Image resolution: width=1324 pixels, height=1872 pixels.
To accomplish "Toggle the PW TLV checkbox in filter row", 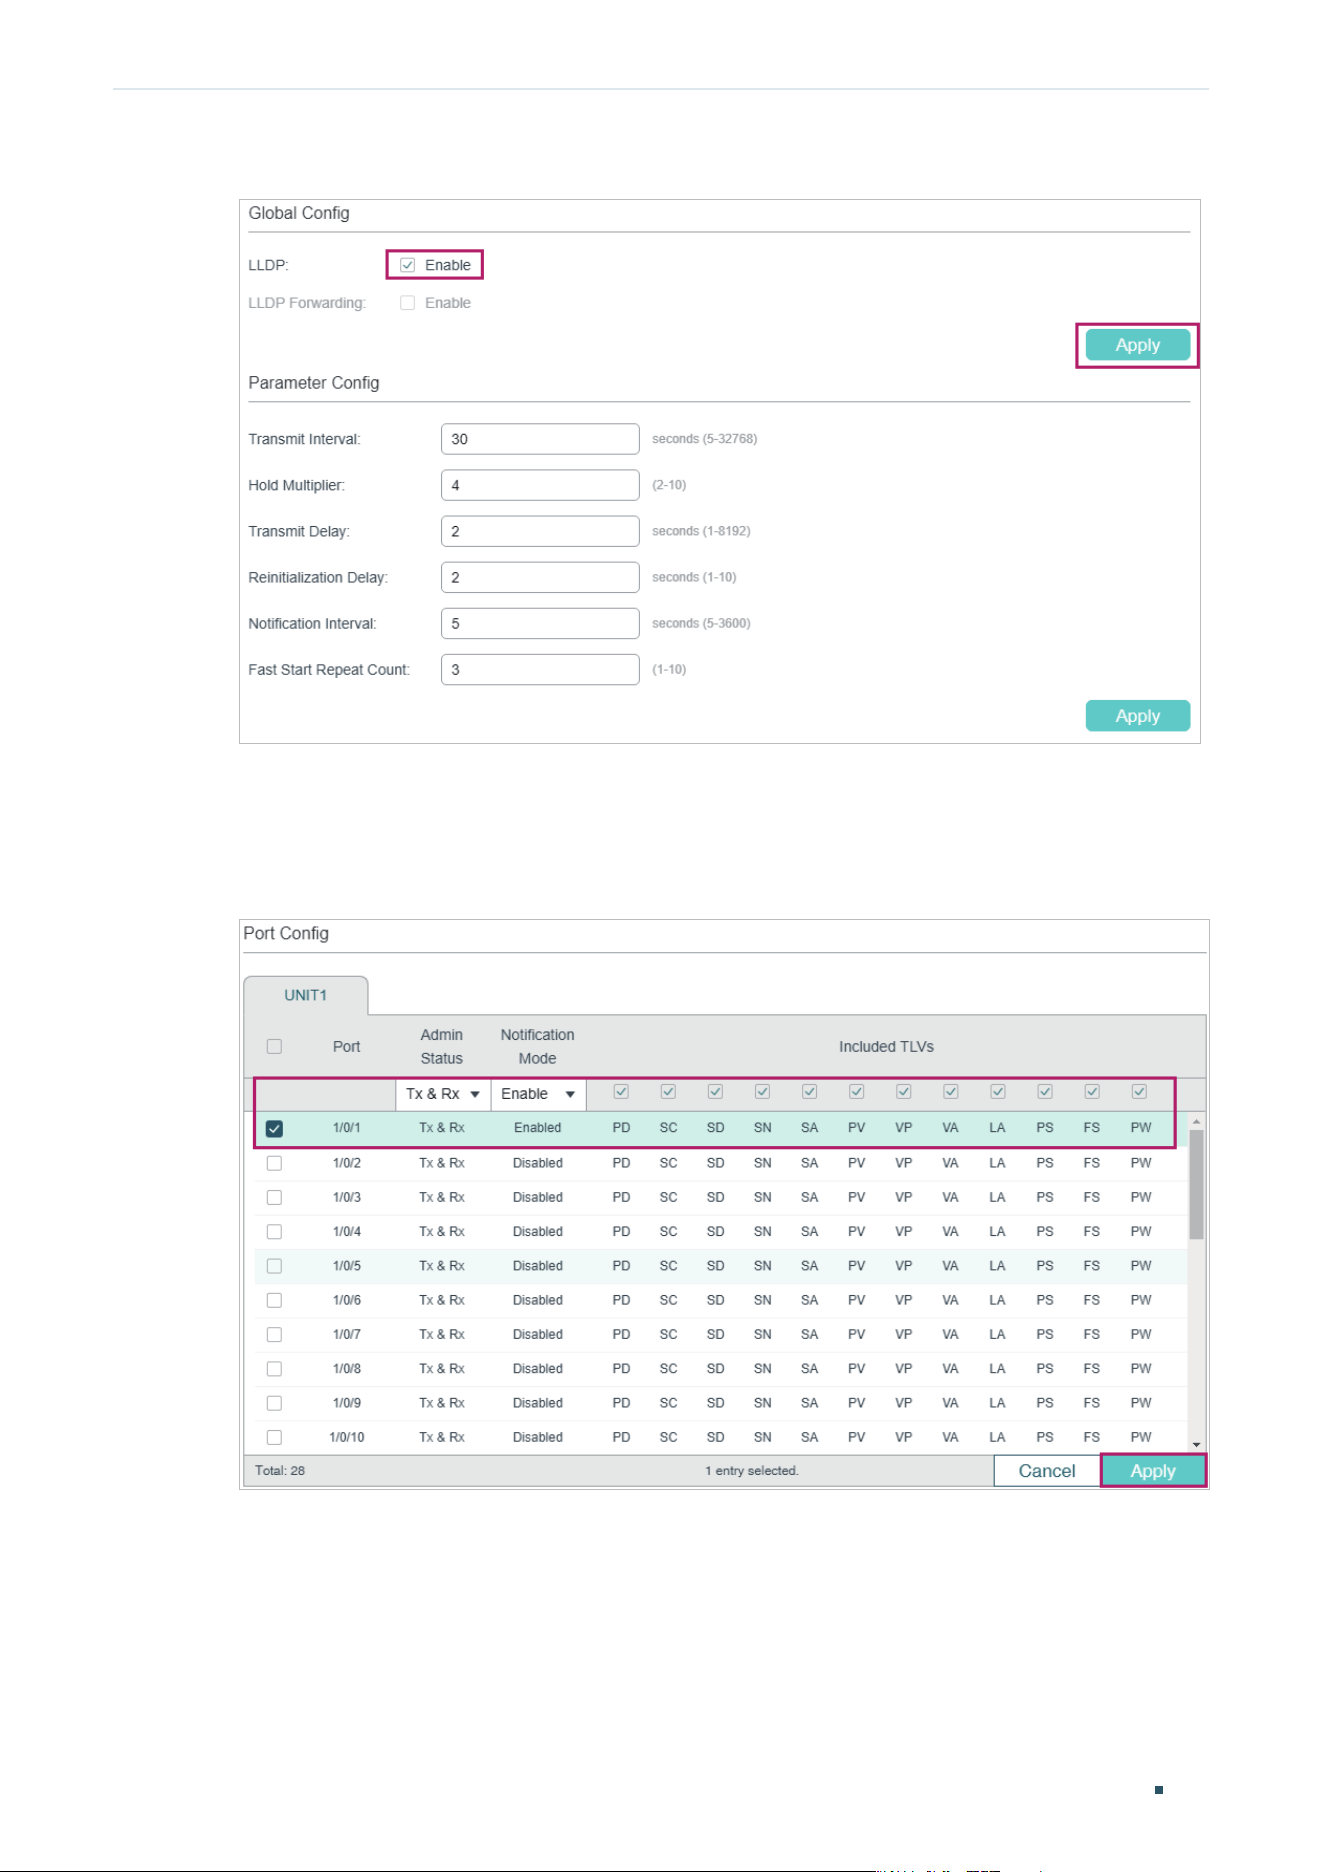I will pyautogui.click(x=1139, y=1092).
